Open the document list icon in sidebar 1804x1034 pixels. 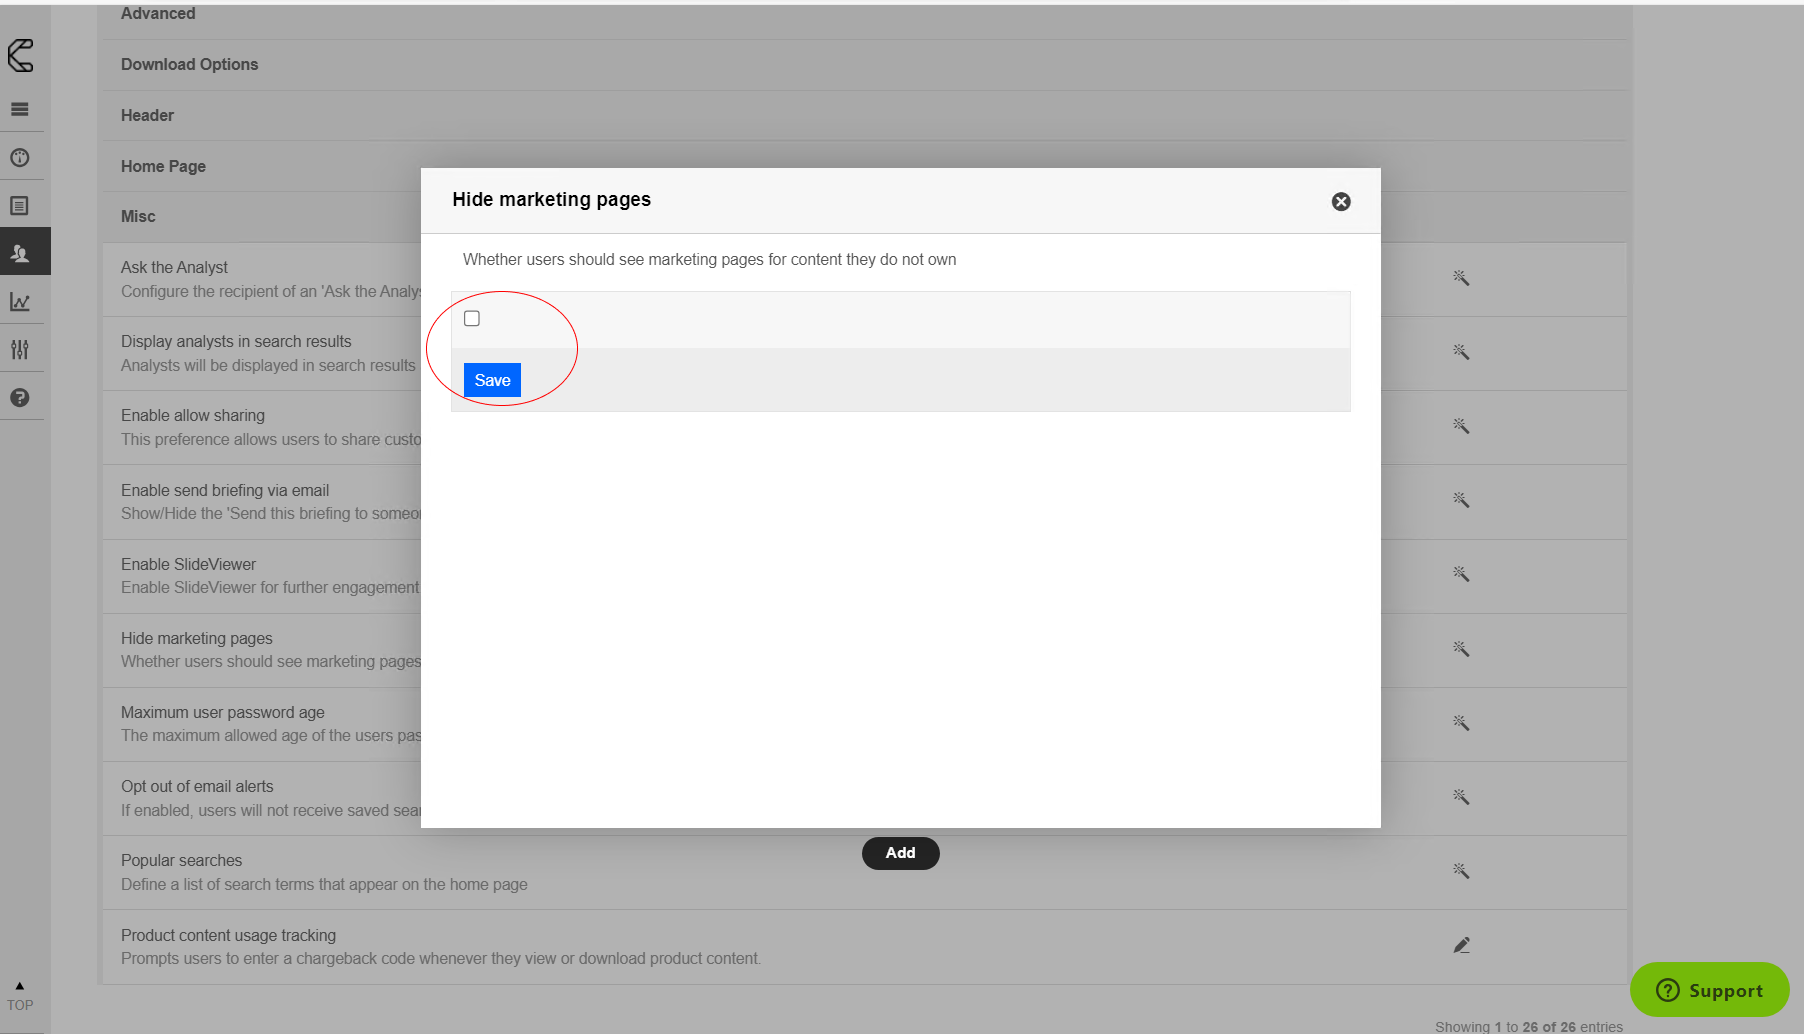[20, 206]
